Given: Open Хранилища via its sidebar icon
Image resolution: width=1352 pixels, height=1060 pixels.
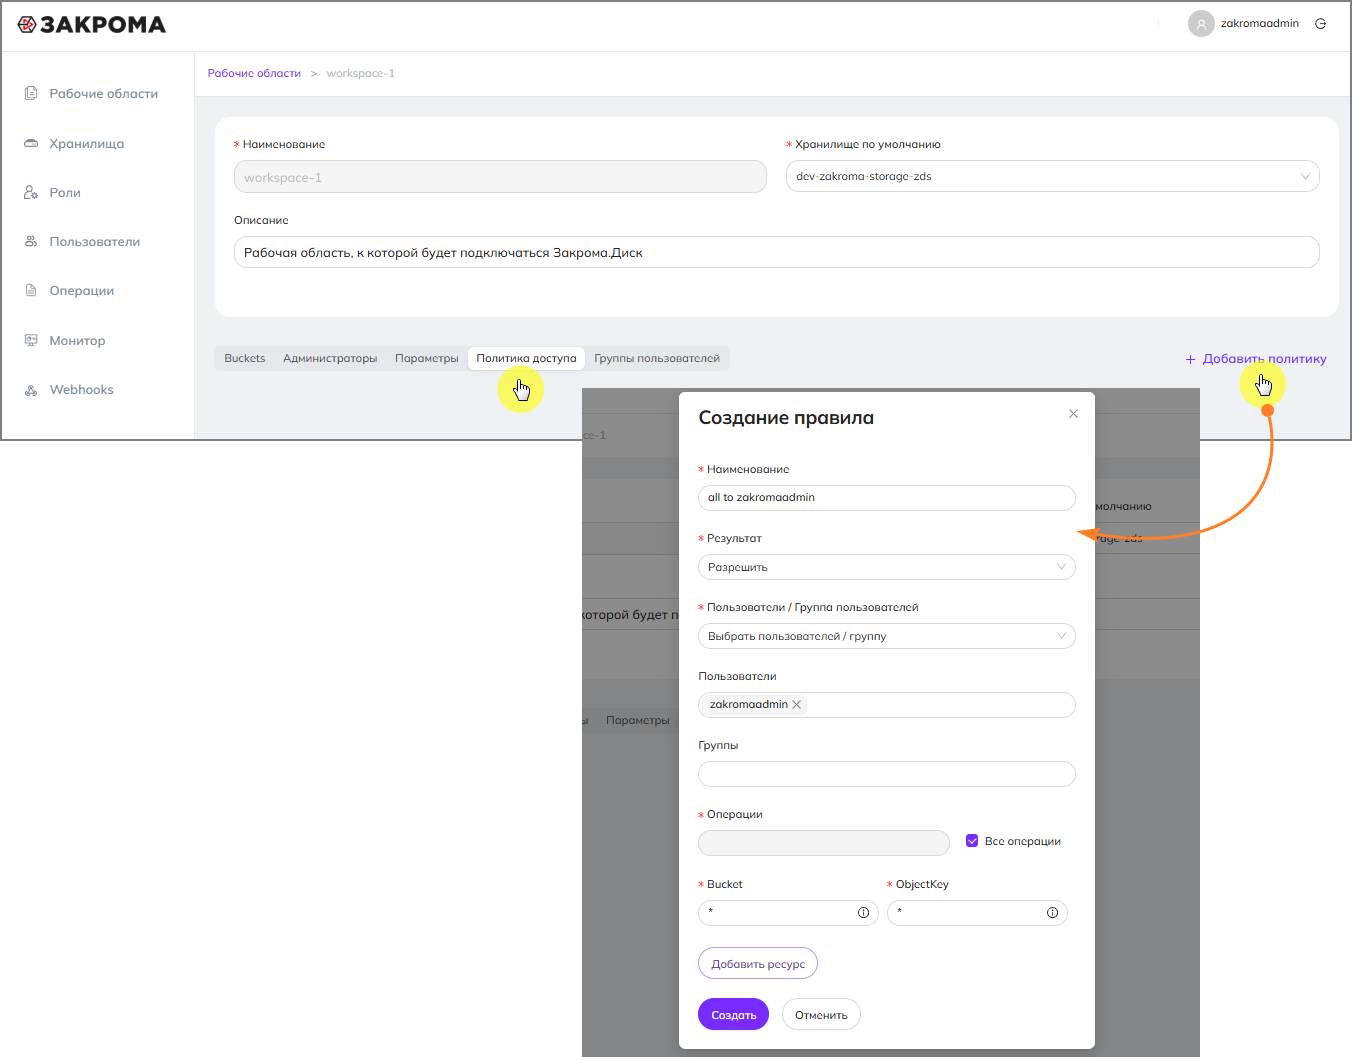Looking at the screenshot, I should point(31,143).
